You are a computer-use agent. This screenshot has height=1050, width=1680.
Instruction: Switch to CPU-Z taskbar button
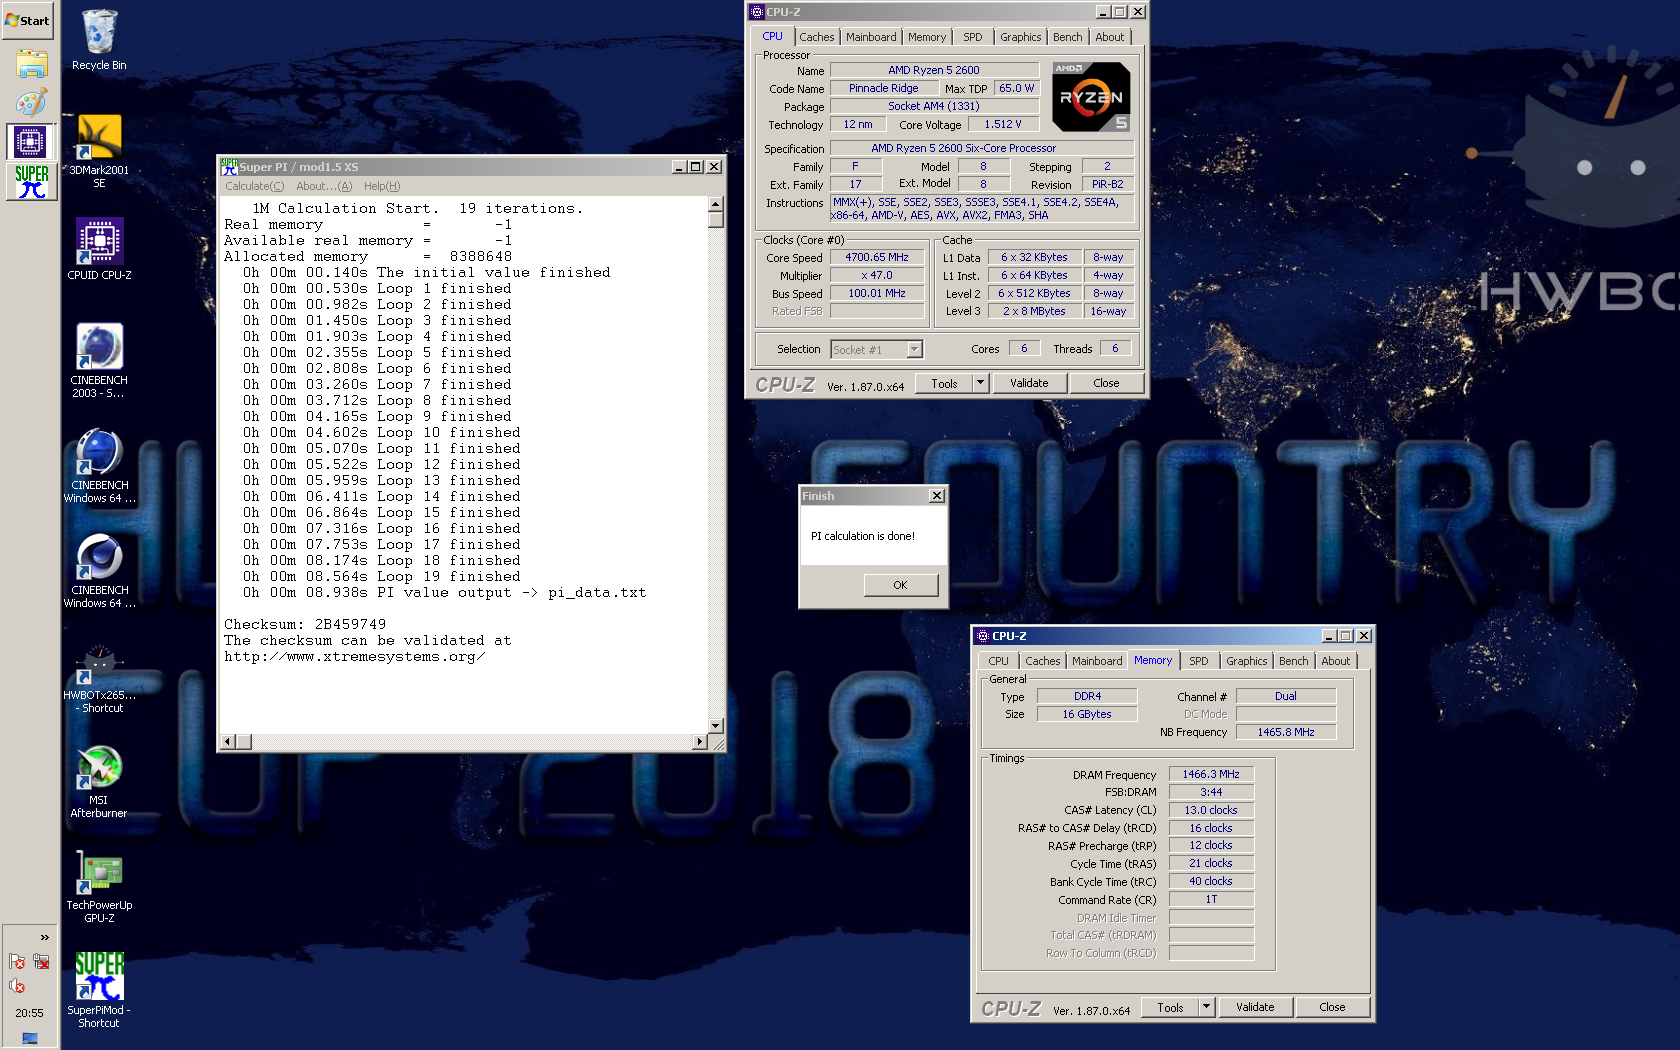pos(30,142)
